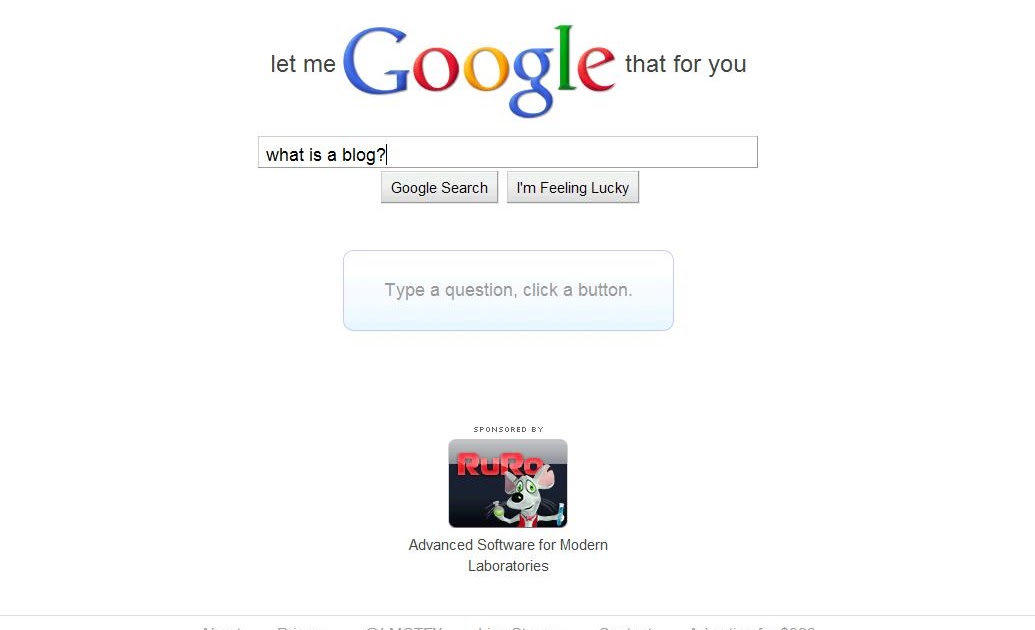The height and width of the screenshot is (630, 1035).
Task: Focus the search box containing 'what is a blog?'
Action: click(508, 153)
